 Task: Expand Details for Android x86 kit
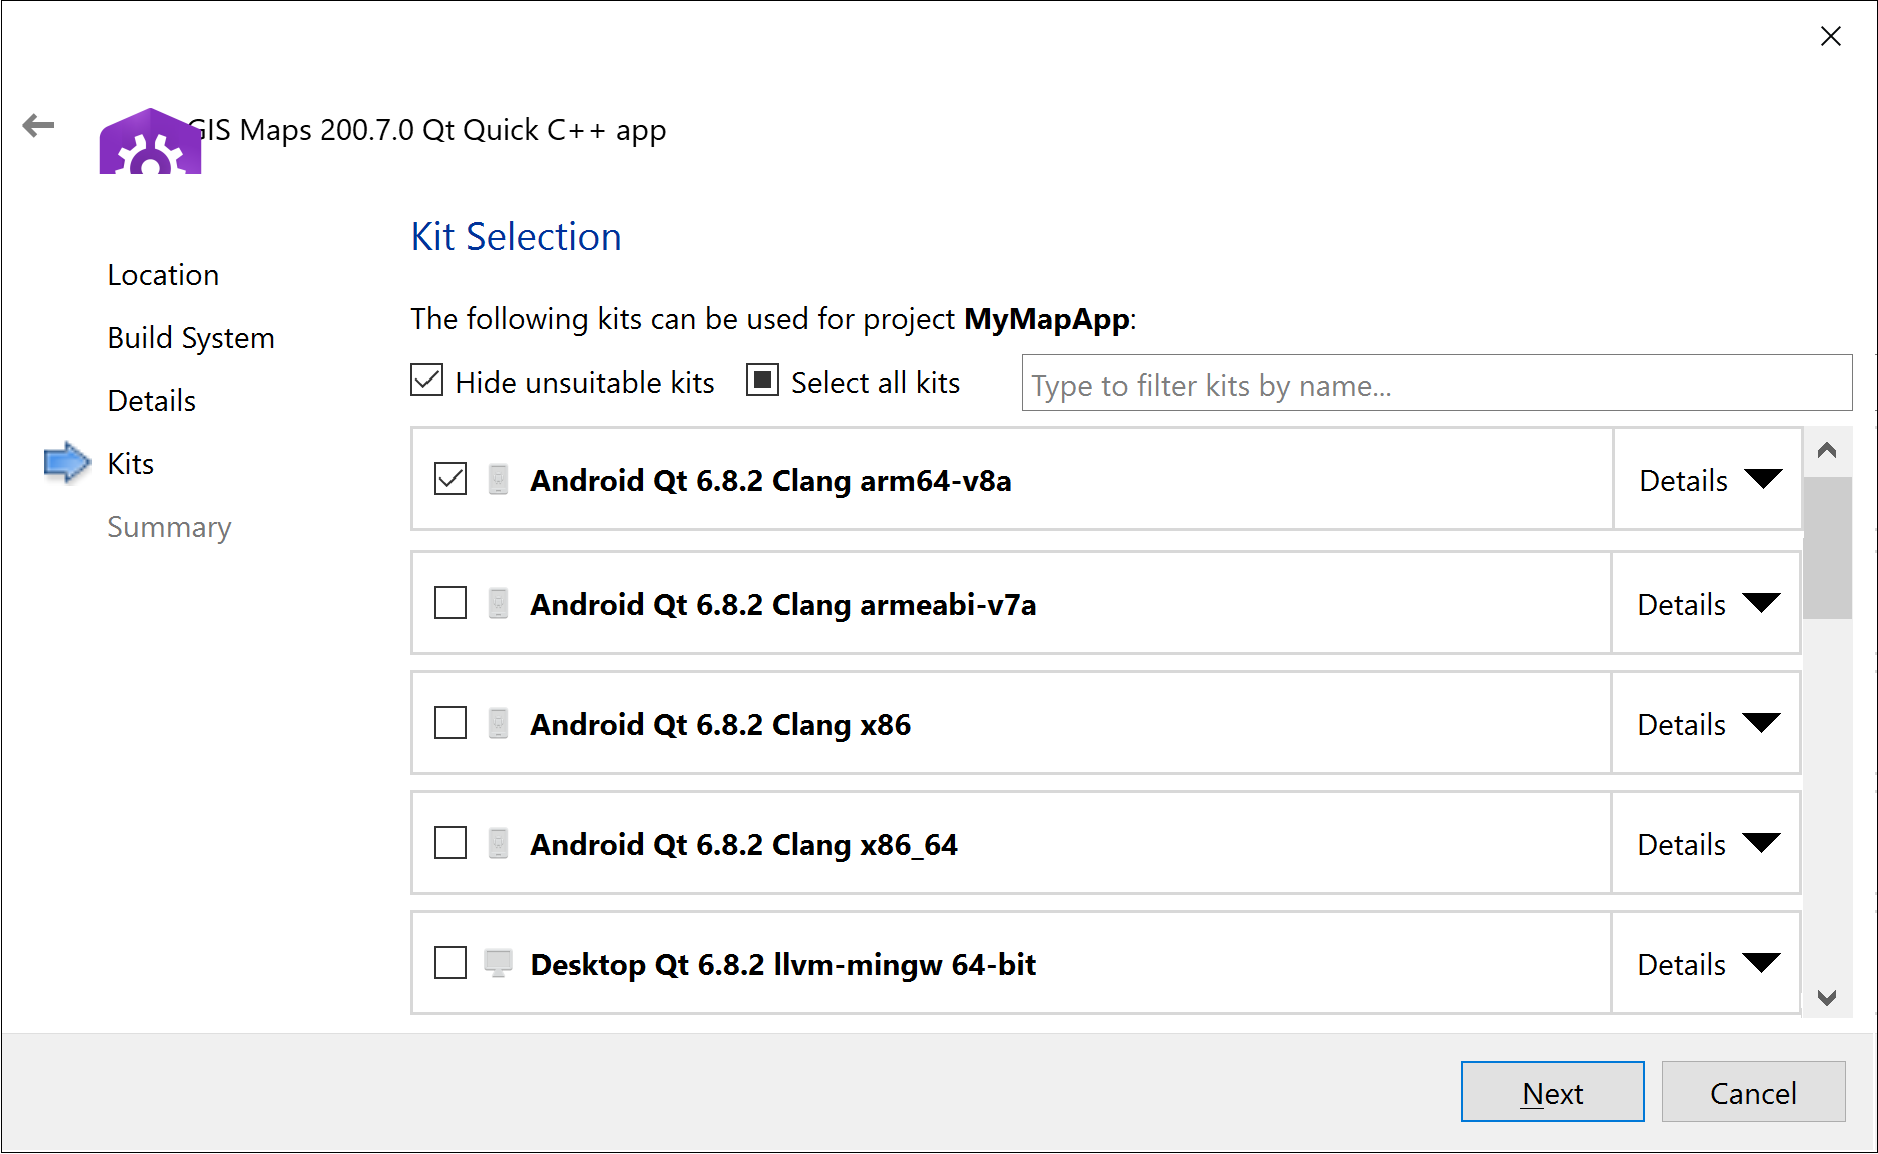(x=1707, y=724)
